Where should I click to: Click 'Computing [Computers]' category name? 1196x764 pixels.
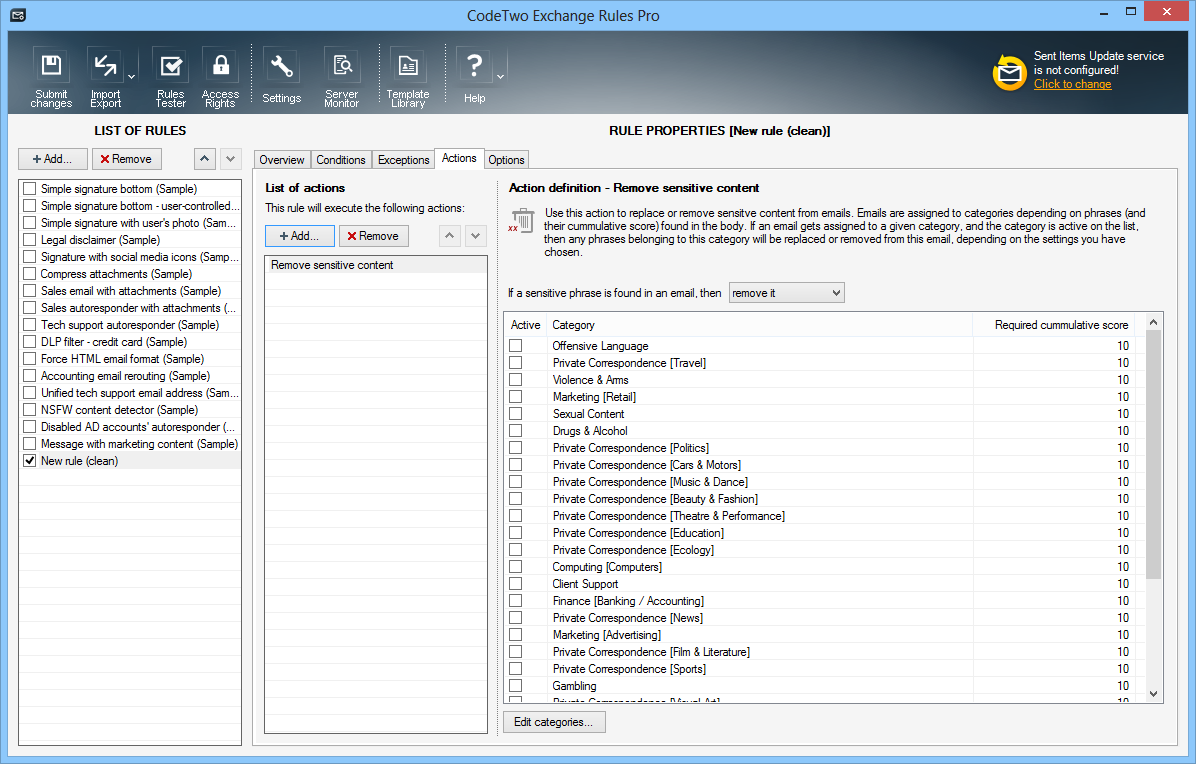[607, 567]
